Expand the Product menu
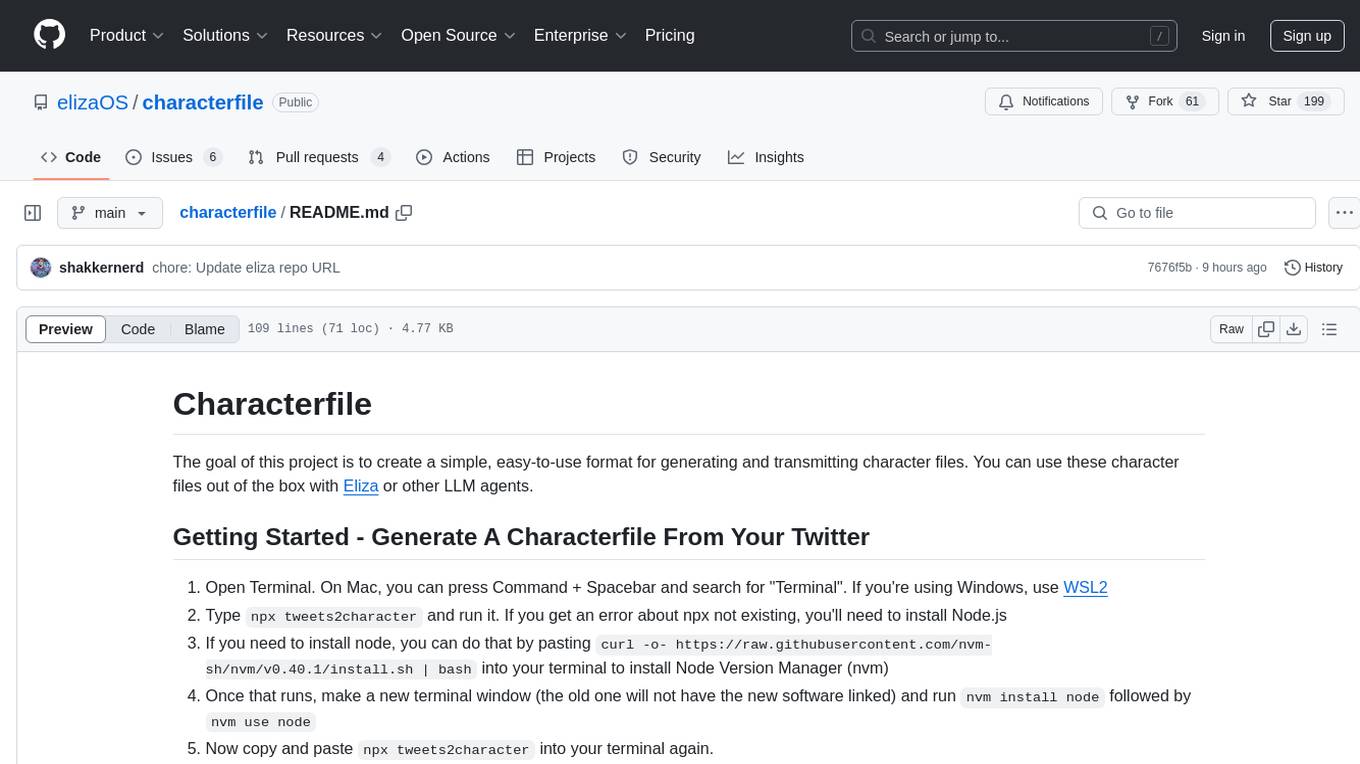 pyautogui.click(x=127, y=35)
